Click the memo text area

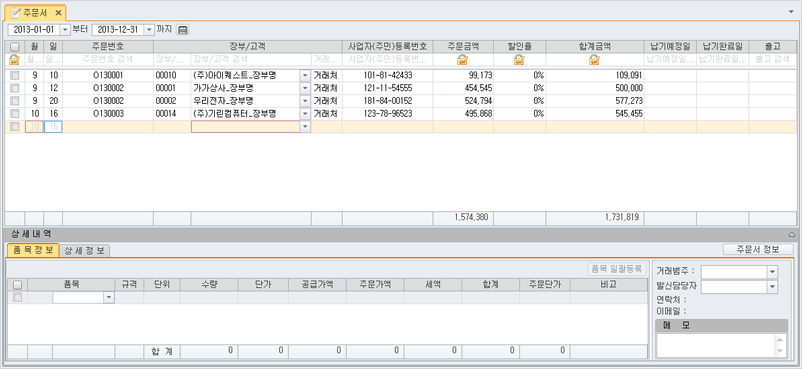pyautogui.click(x=716, y=345)
